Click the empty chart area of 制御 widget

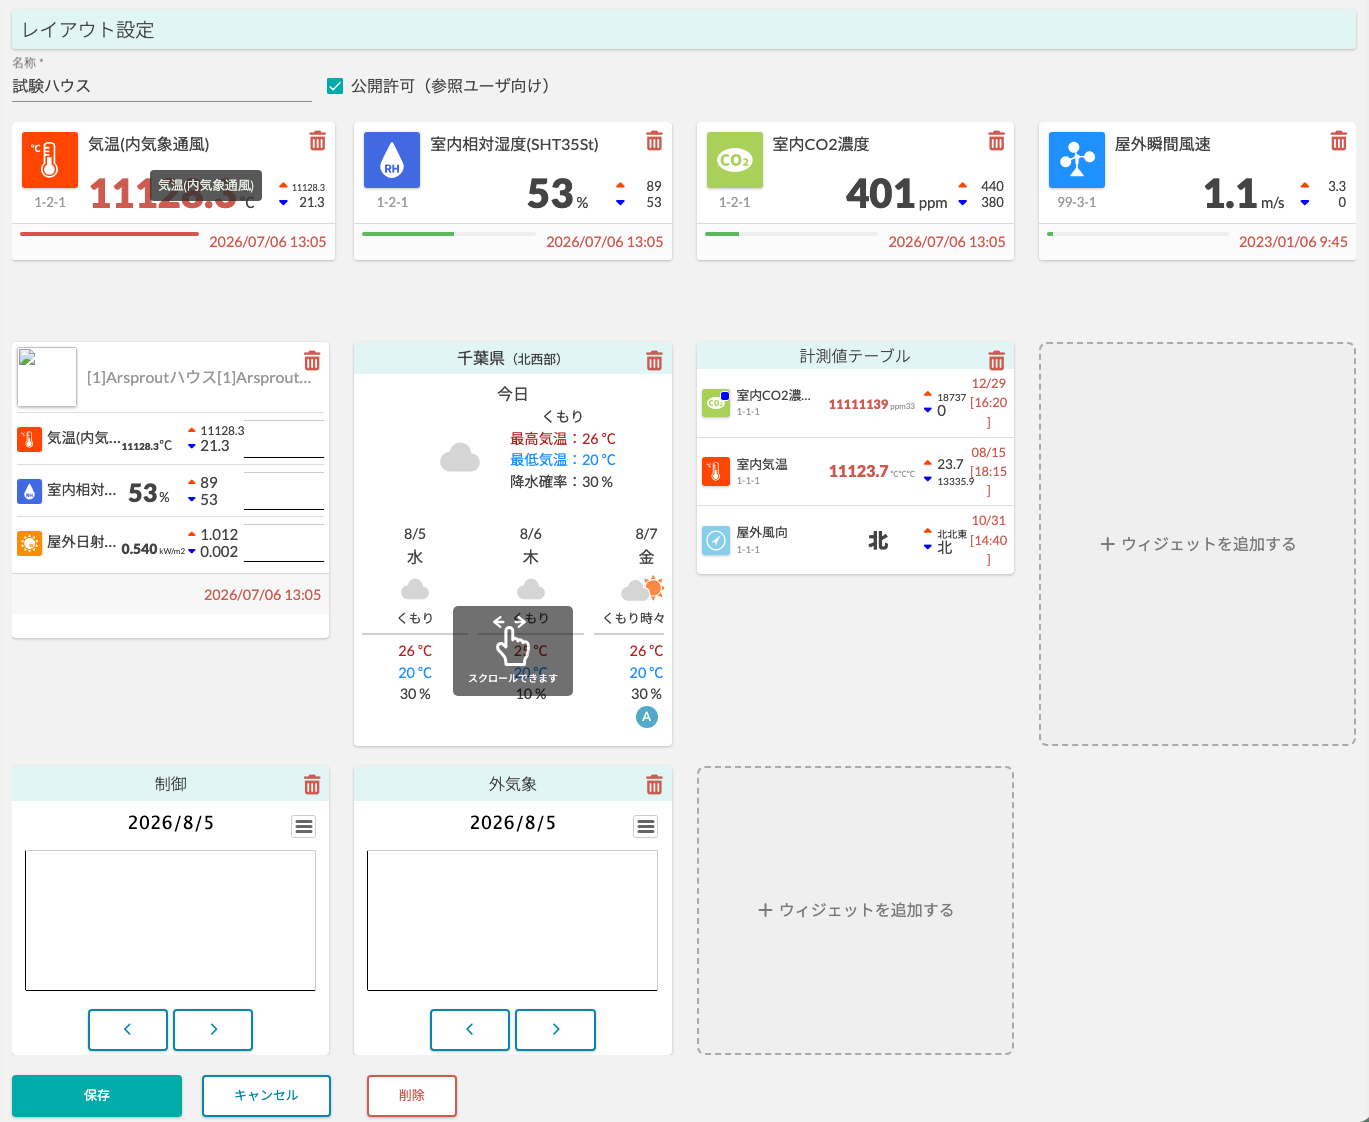pos(170,920)
